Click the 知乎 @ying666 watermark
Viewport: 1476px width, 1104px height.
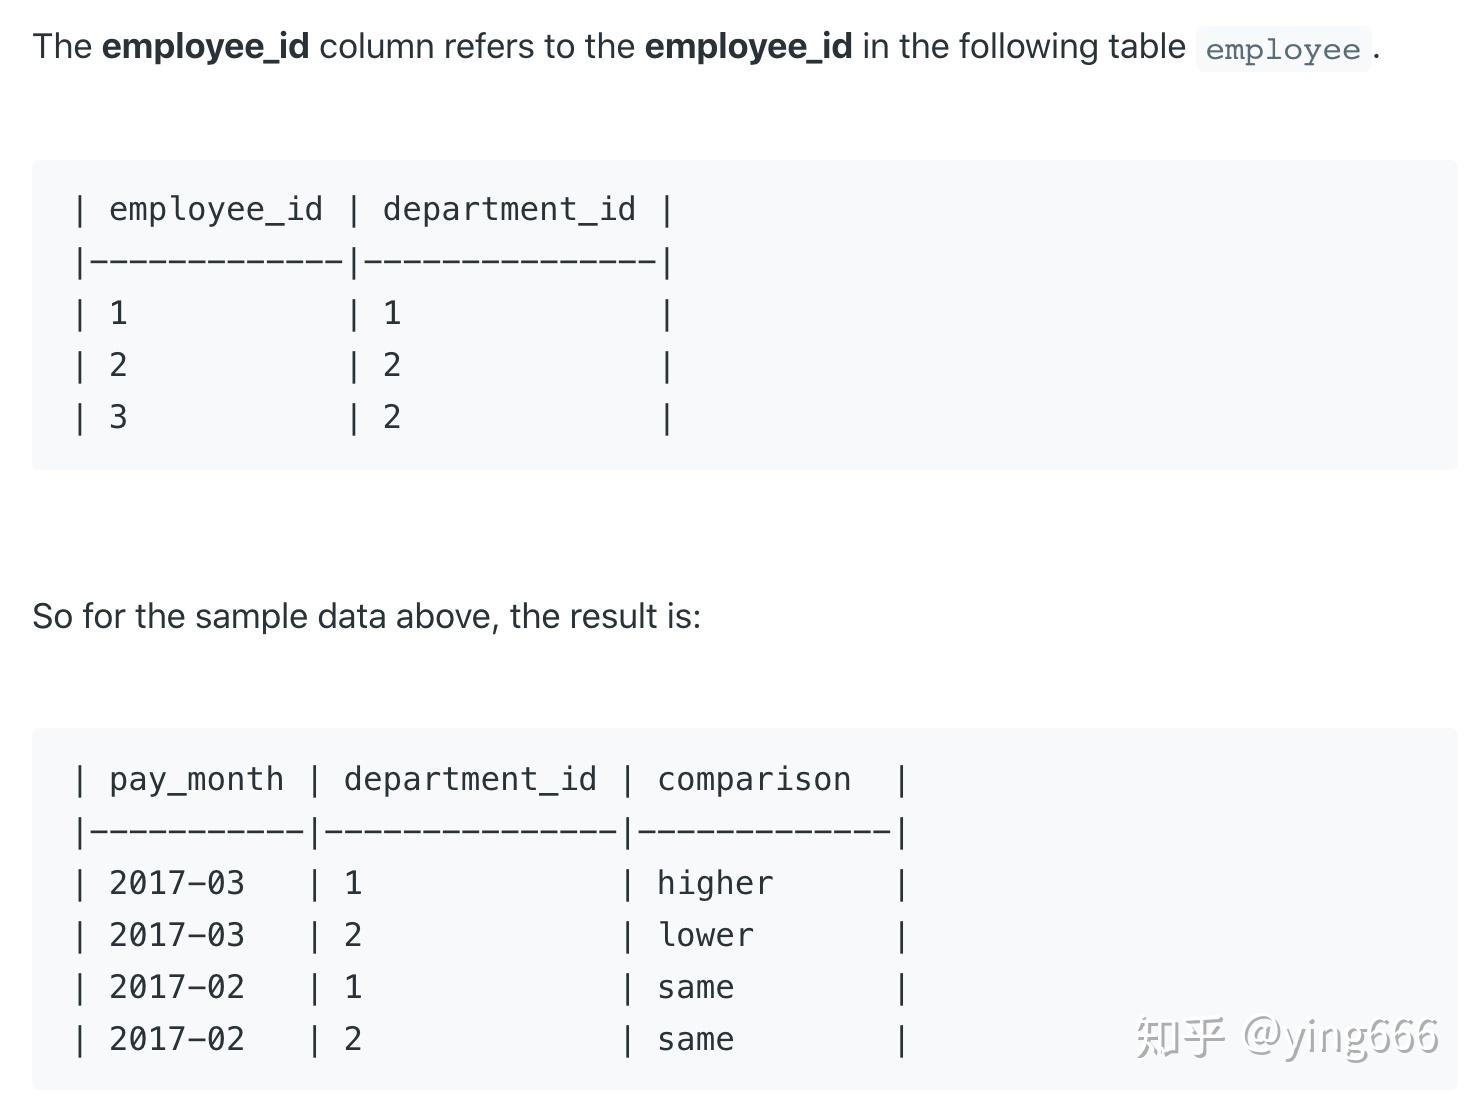[x=1287, y=1037]
